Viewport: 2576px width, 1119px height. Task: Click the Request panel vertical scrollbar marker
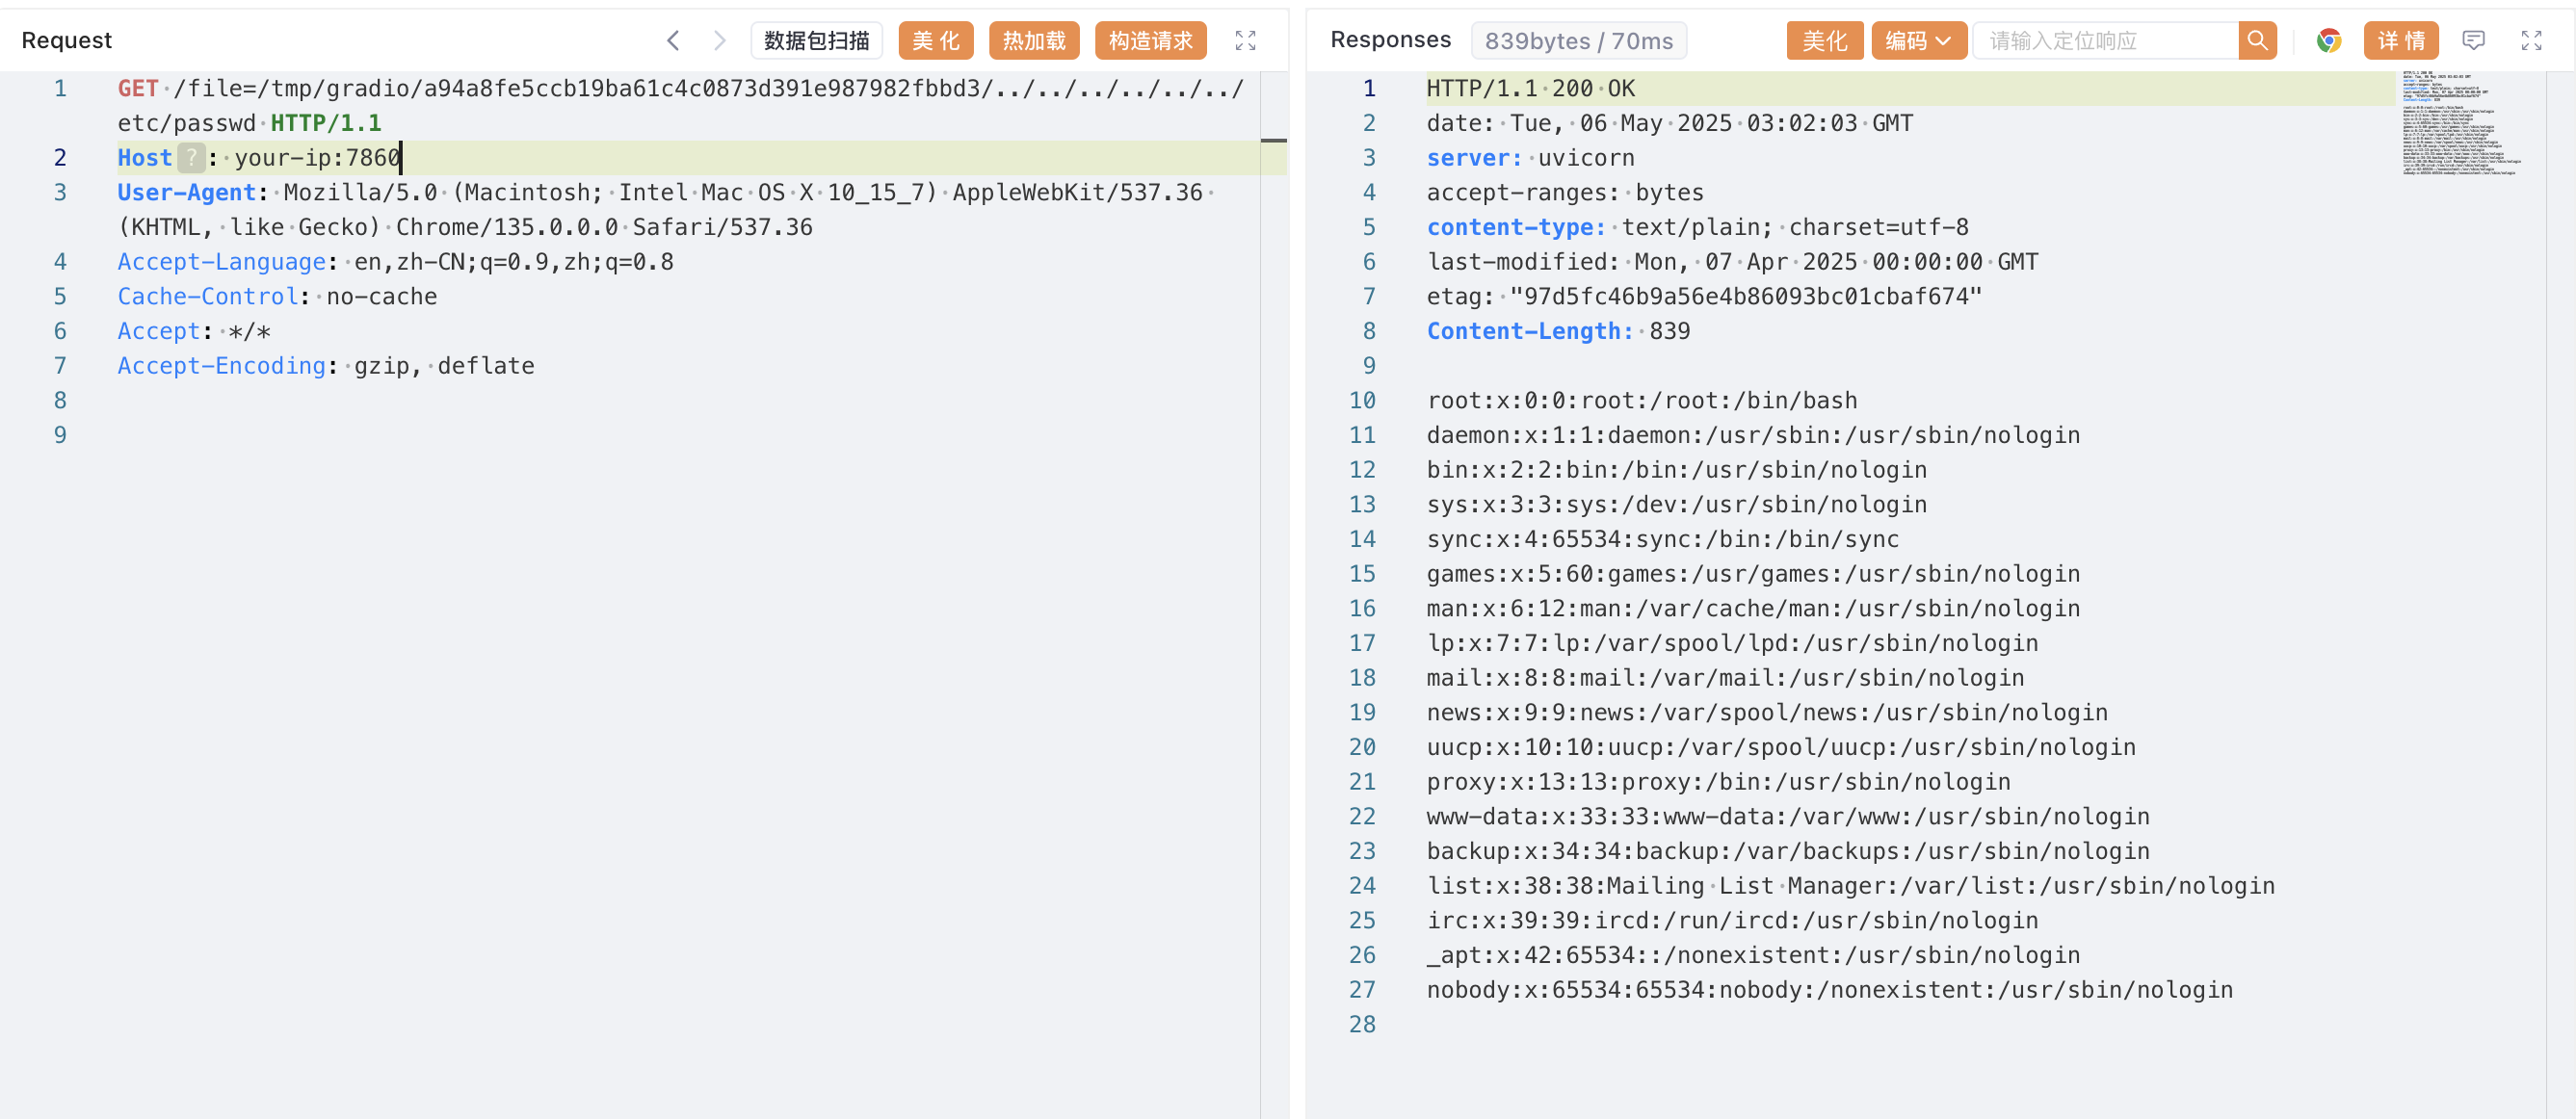point(1273,140)
